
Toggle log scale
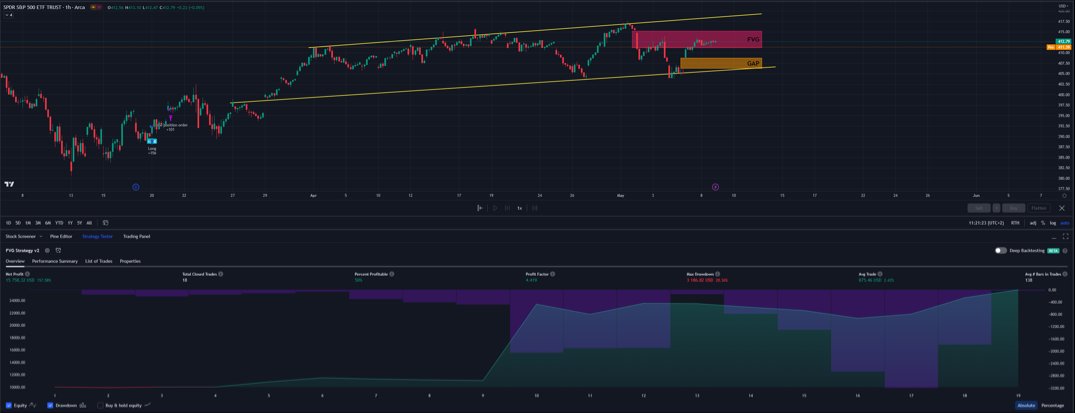[x=1053, y=223]
